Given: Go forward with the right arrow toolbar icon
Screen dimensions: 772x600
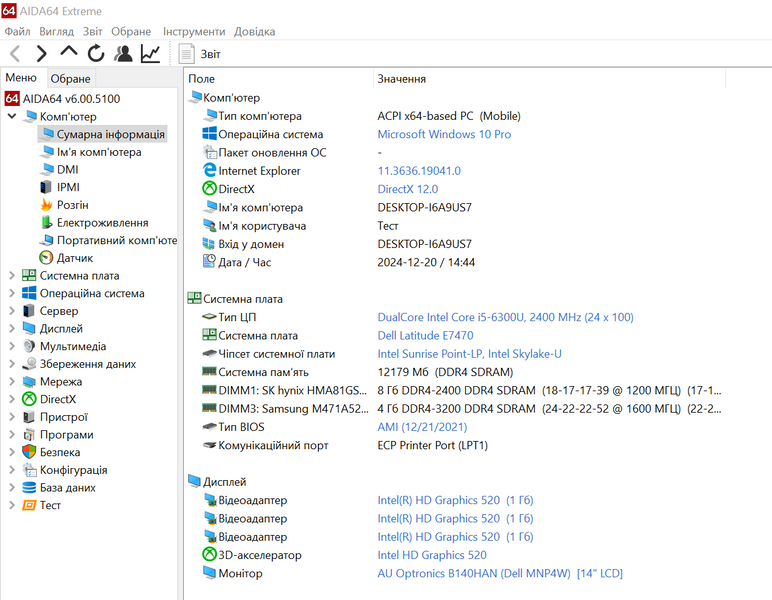Looking at the screenshot, I should 42,53.
